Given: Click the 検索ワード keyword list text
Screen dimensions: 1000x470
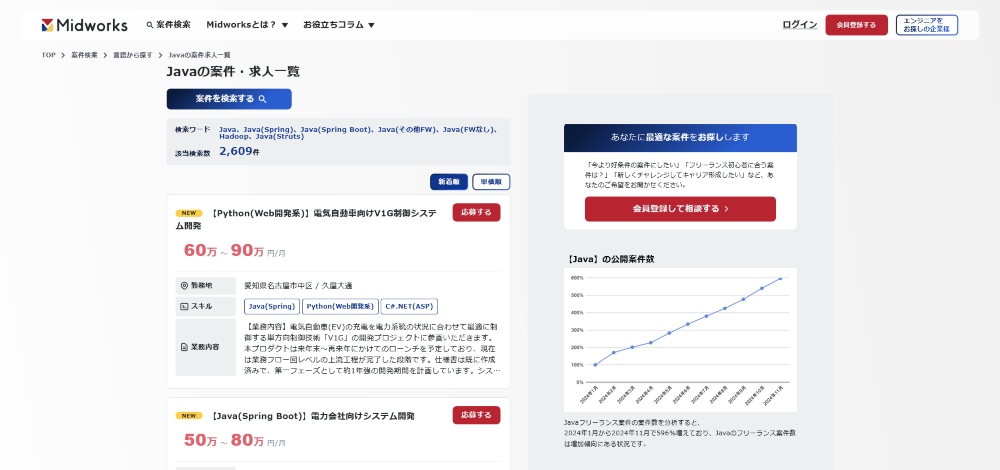Looking at the screenshot, I should (358, 133).
